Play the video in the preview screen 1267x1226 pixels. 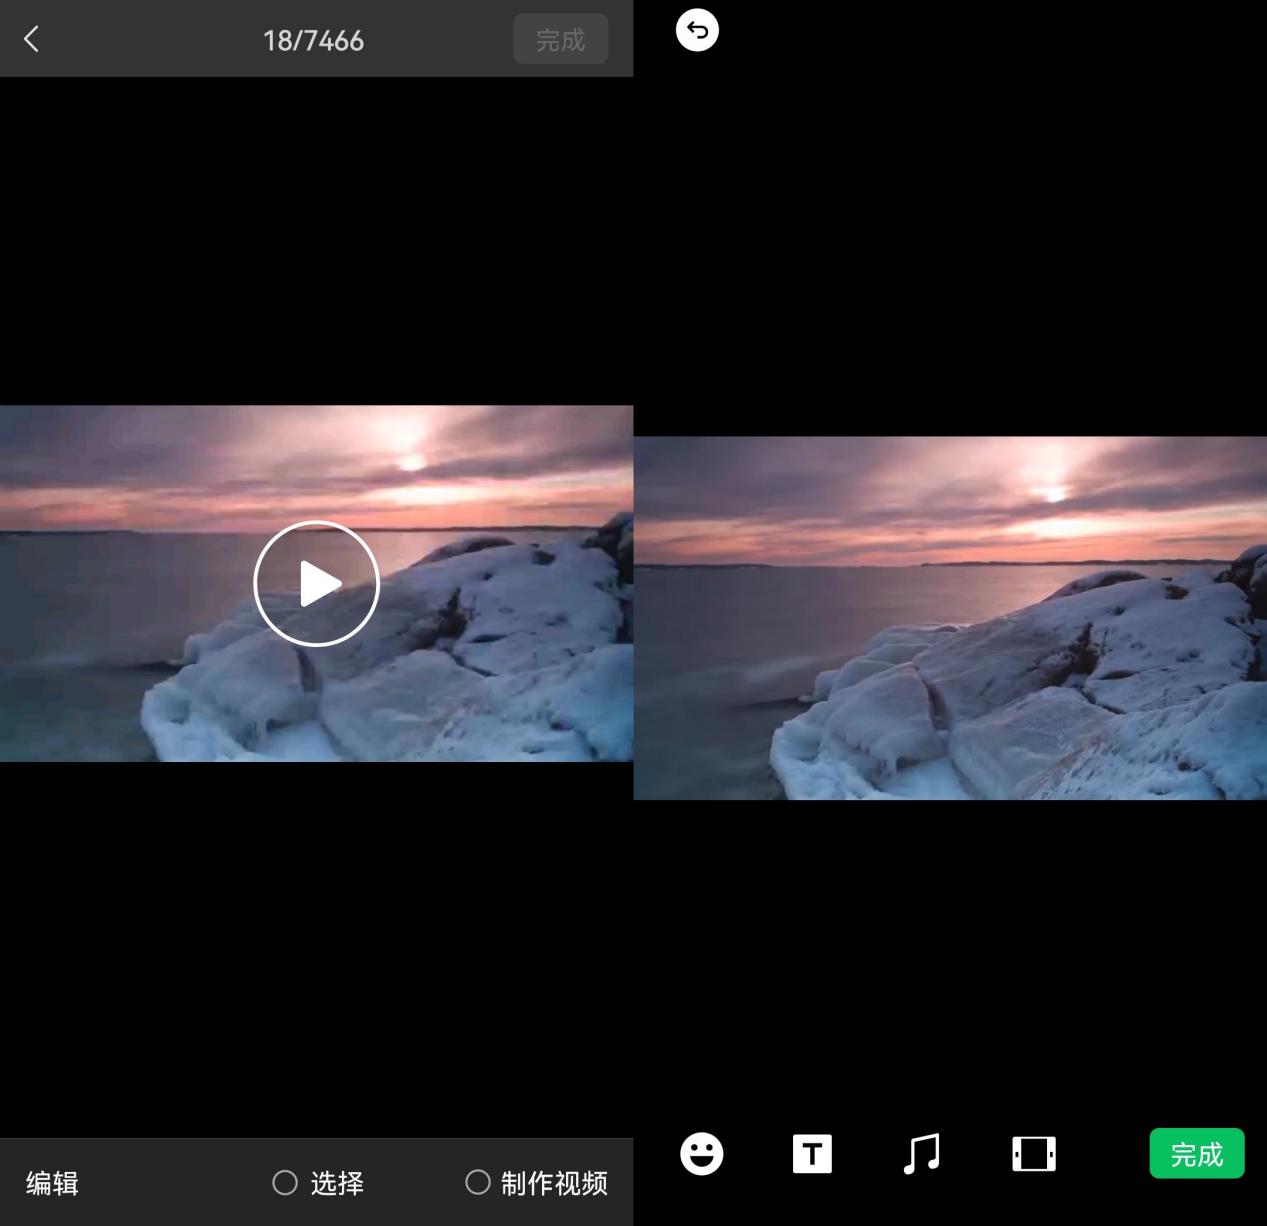point(316,583)
